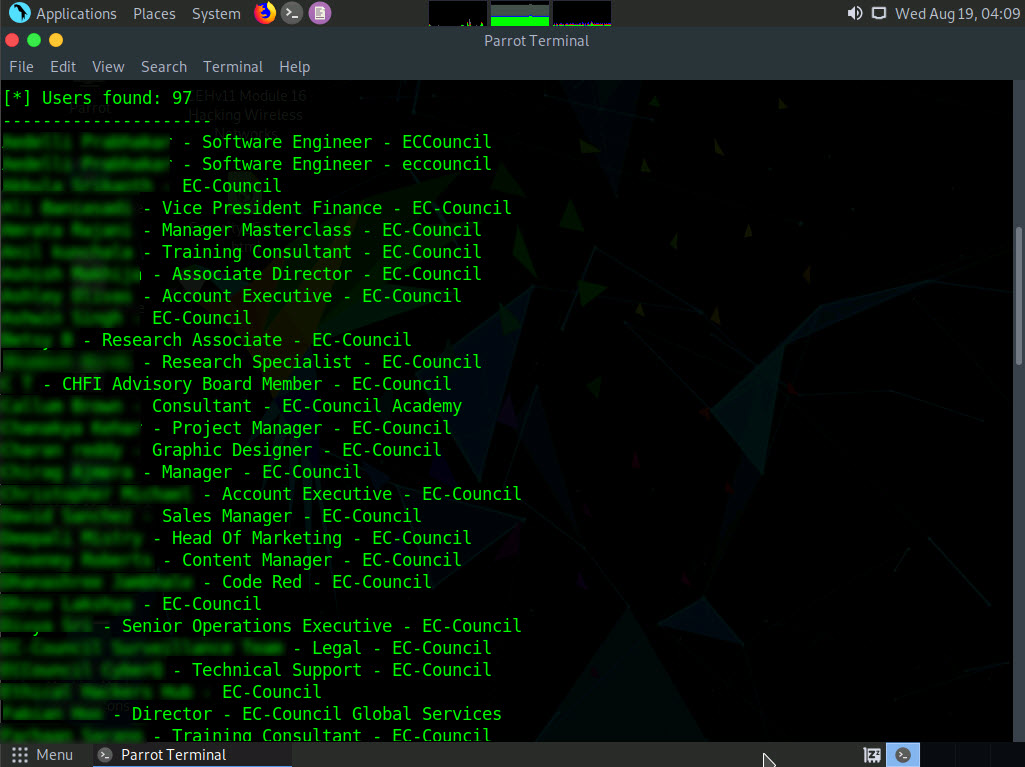Click the "Vice President Finance" line

coord(257,208)
